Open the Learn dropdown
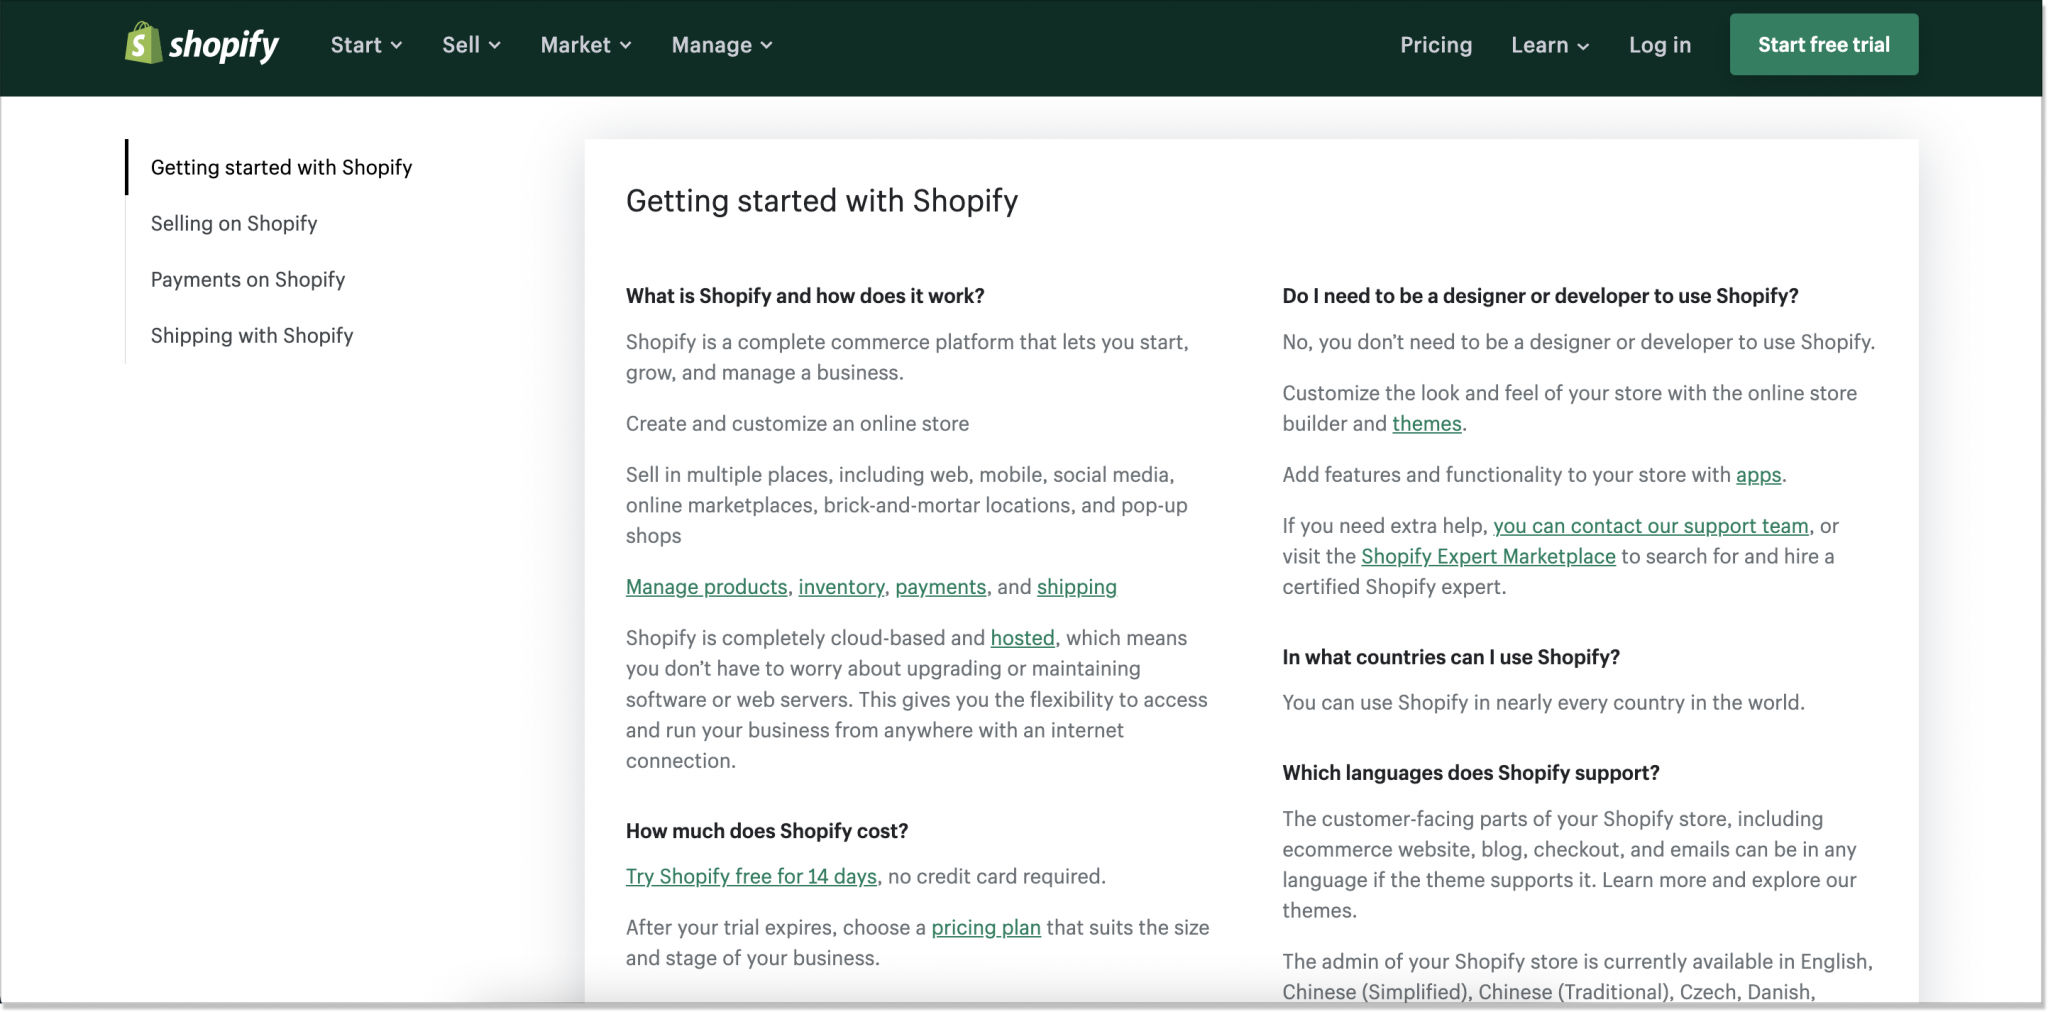Image resolution: width=2048 pixels, height=1012 pixels. 1548,44
